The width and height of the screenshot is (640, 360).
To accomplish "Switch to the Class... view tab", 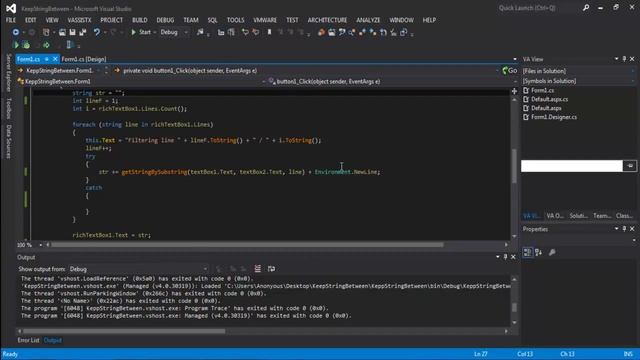I will coord(624,216).
